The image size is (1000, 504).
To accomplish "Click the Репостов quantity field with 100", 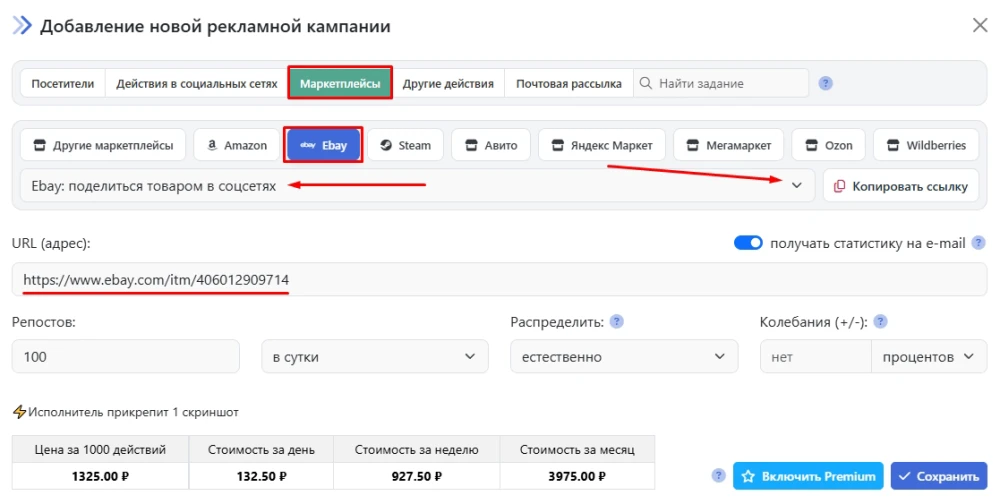I will pyautogui.click(x=126, y=357).
